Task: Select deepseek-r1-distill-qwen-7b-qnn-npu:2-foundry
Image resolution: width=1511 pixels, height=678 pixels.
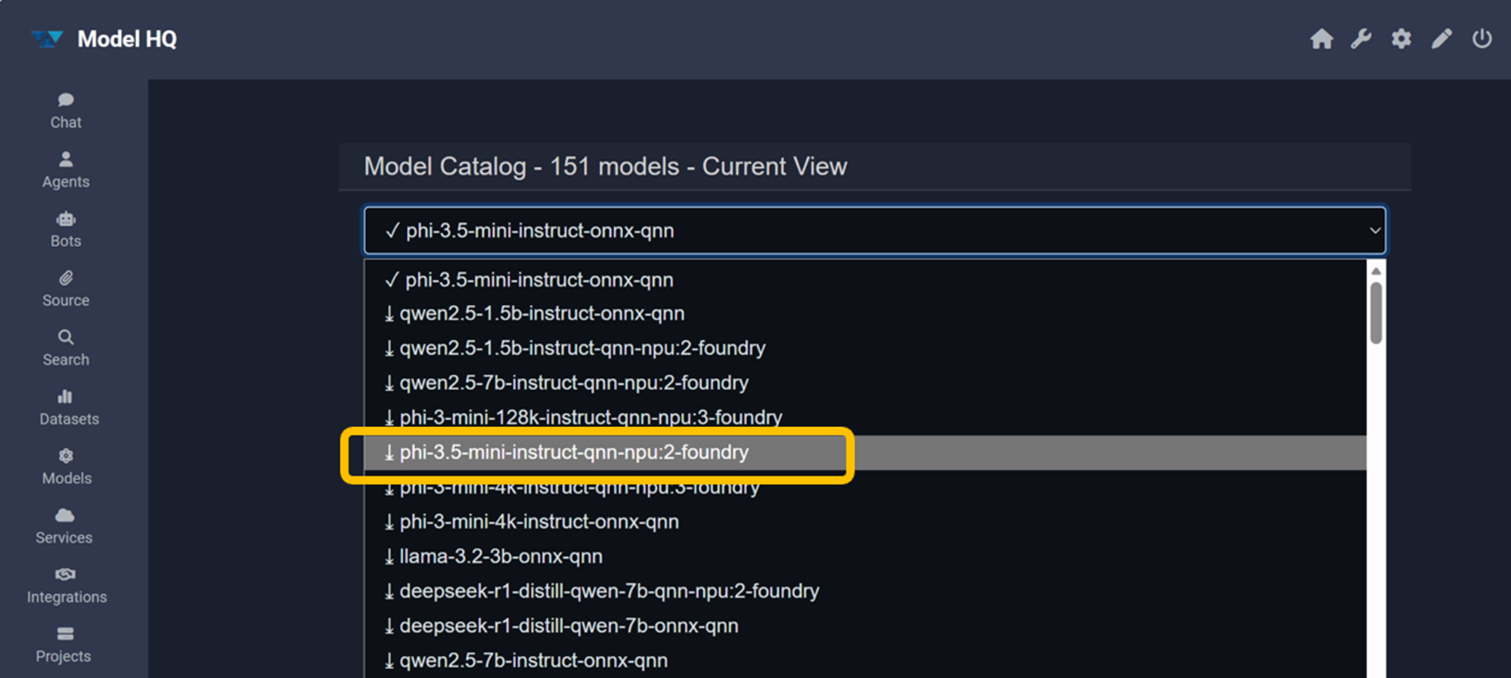Action: coord(866,591)
